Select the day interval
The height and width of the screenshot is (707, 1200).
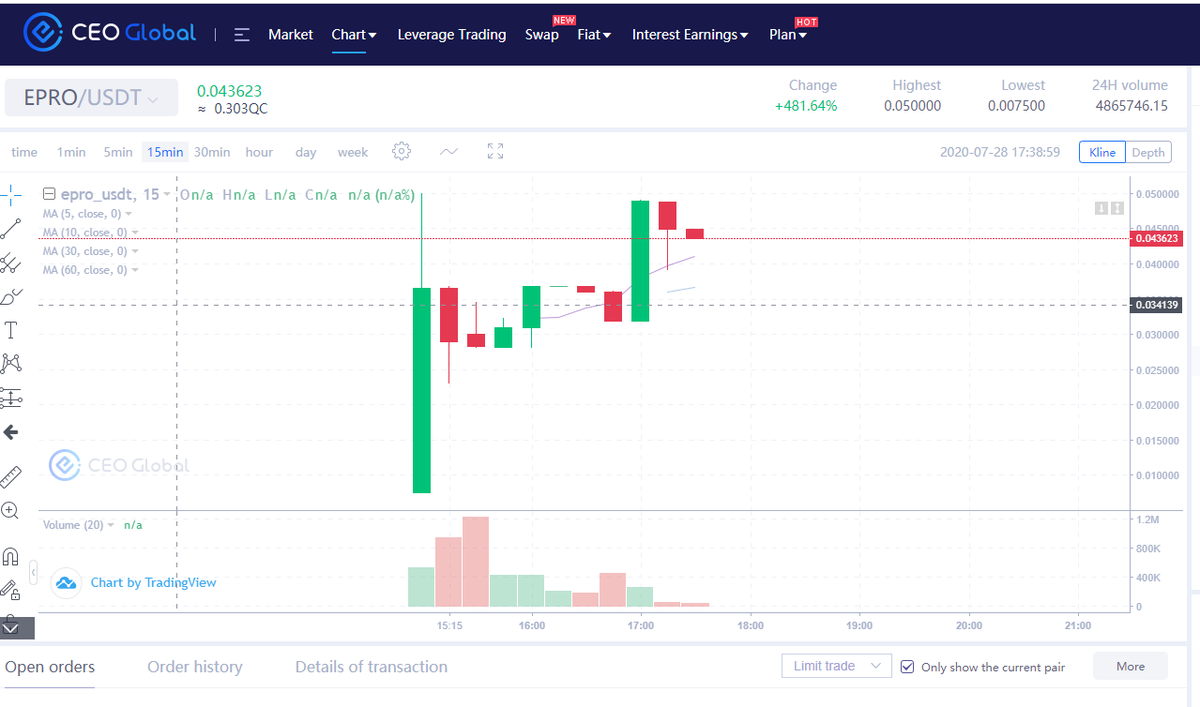click(306, 152)
